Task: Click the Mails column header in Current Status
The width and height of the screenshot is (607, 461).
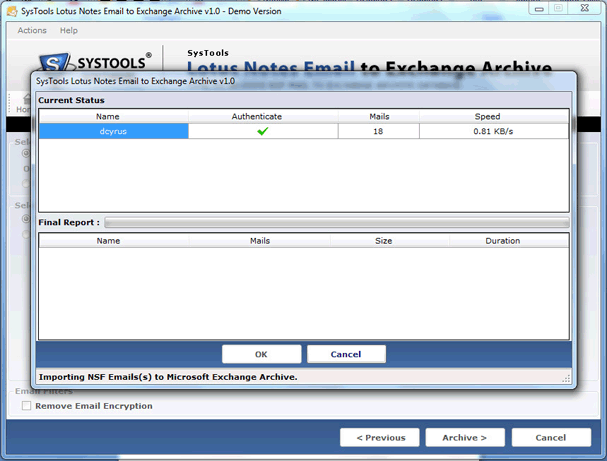Action: coord(379,117)
